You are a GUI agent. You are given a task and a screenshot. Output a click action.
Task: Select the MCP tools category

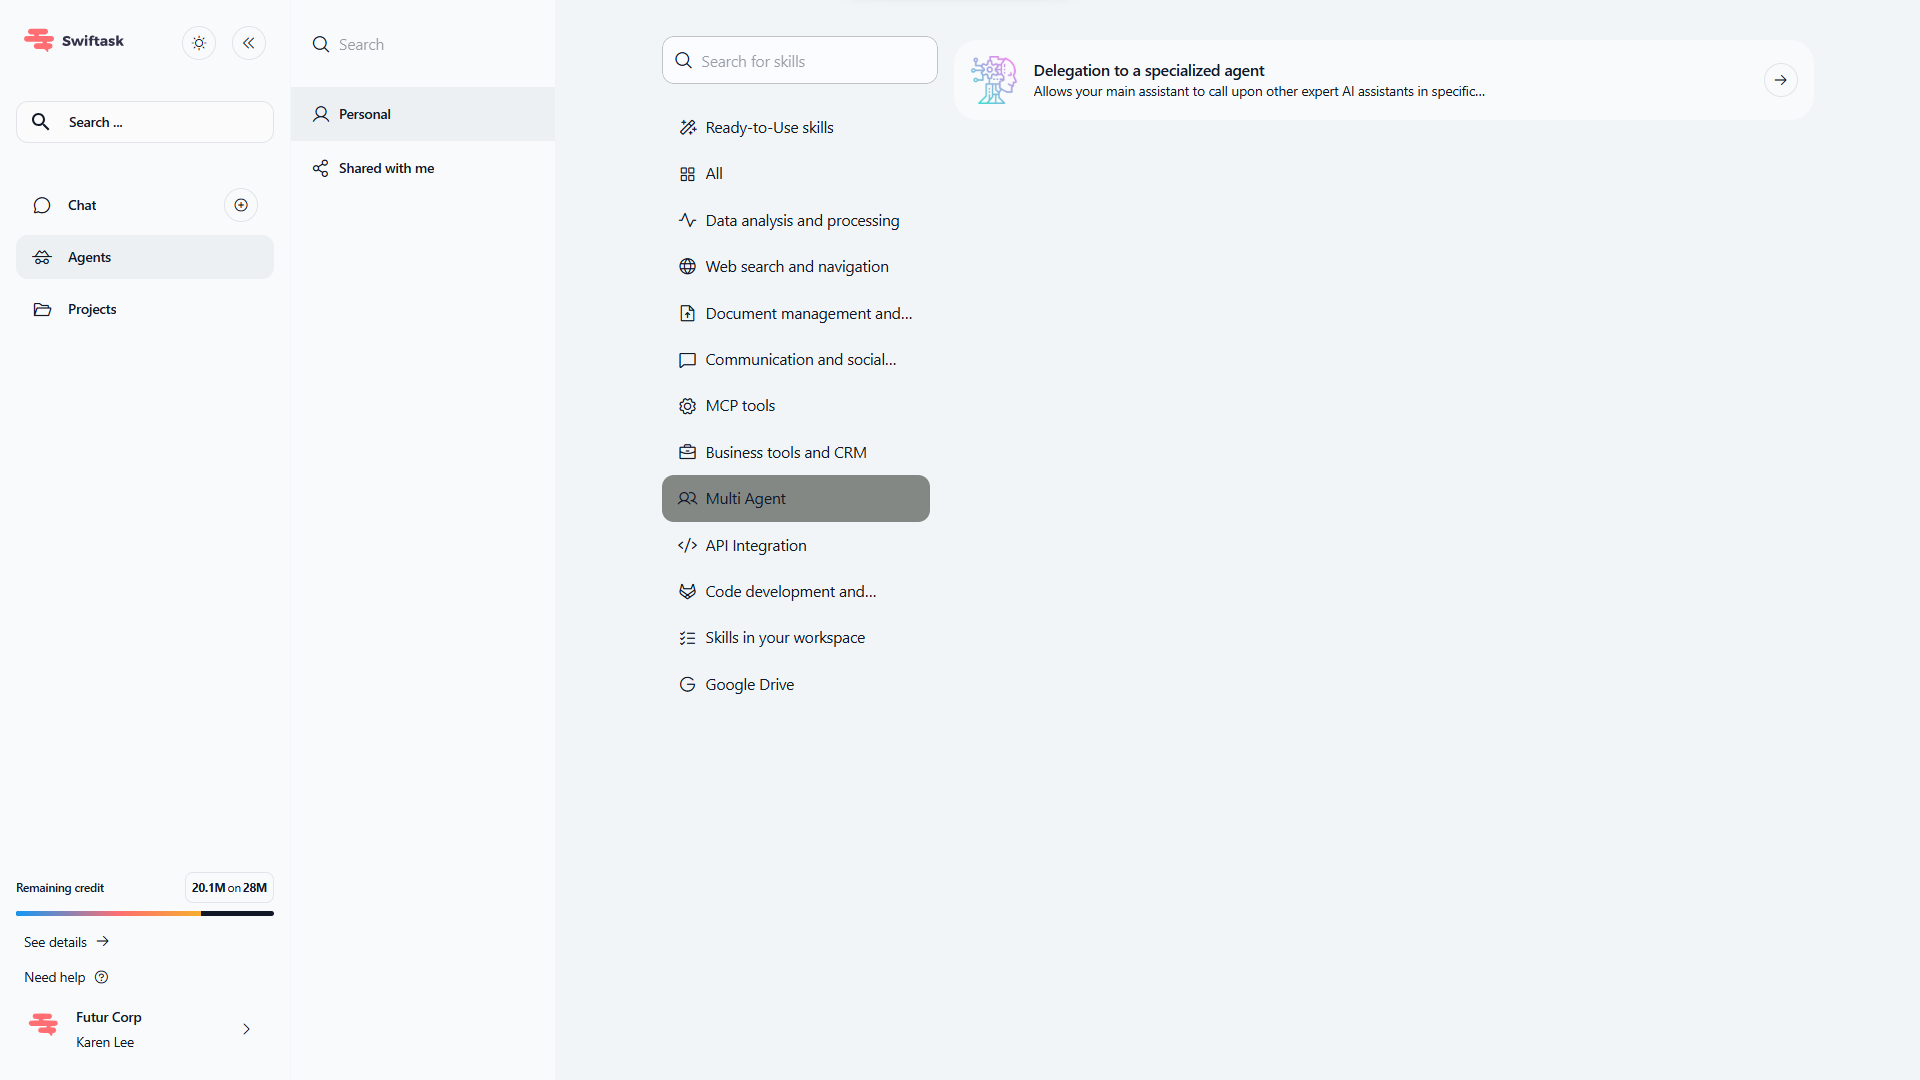pos(740,405)
